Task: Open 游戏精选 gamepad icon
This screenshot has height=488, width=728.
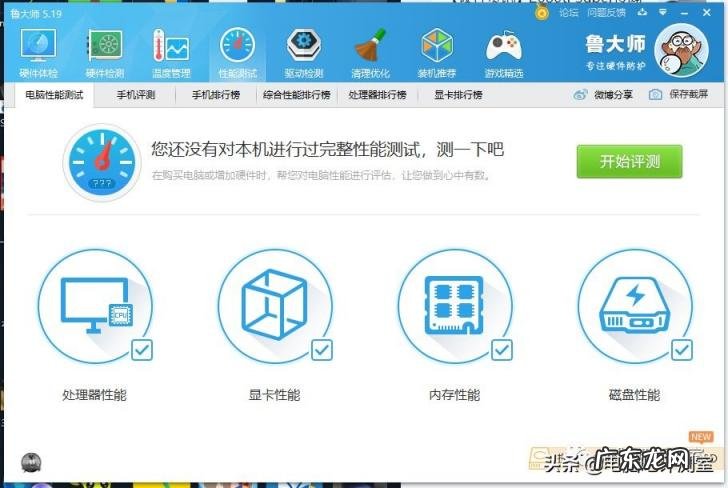Action: 504,46
